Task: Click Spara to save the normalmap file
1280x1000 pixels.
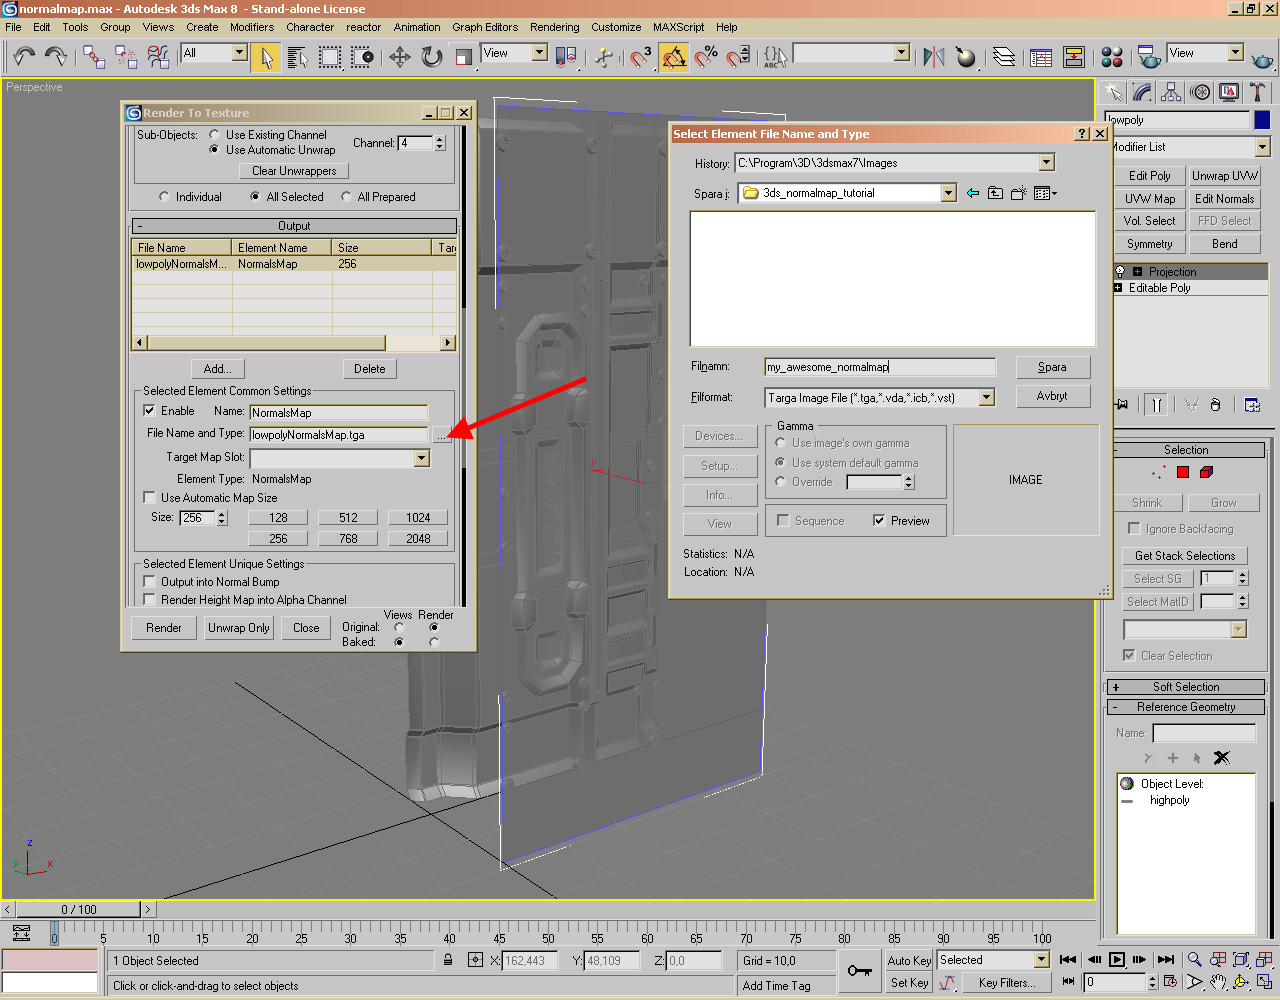Action: (1053, 367)
